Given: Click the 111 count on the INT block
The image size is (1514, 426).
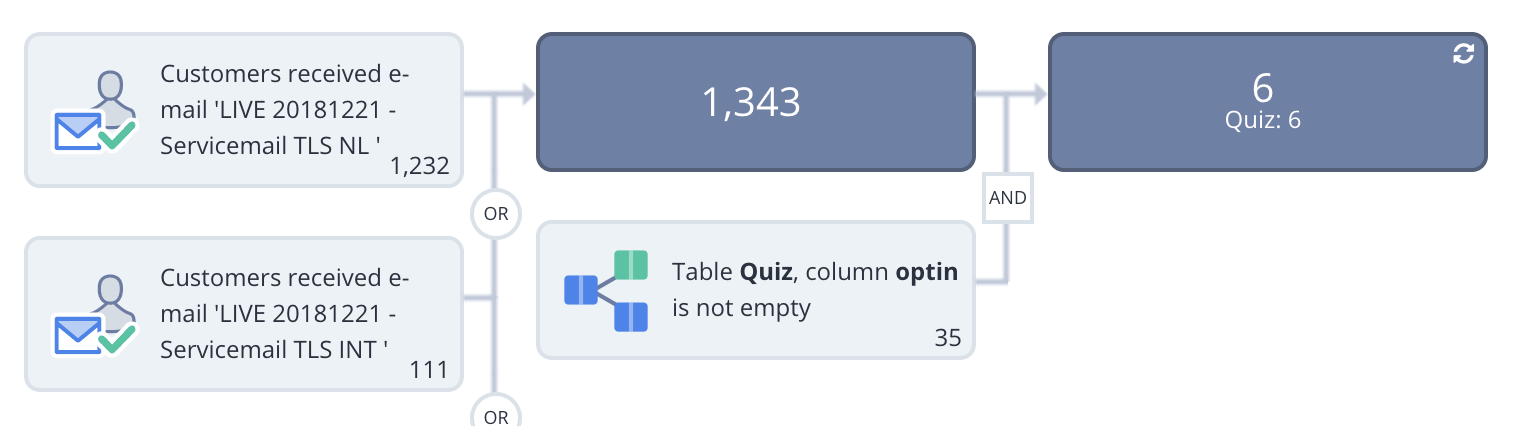Looking at the screenshot, I should point(429,371).
